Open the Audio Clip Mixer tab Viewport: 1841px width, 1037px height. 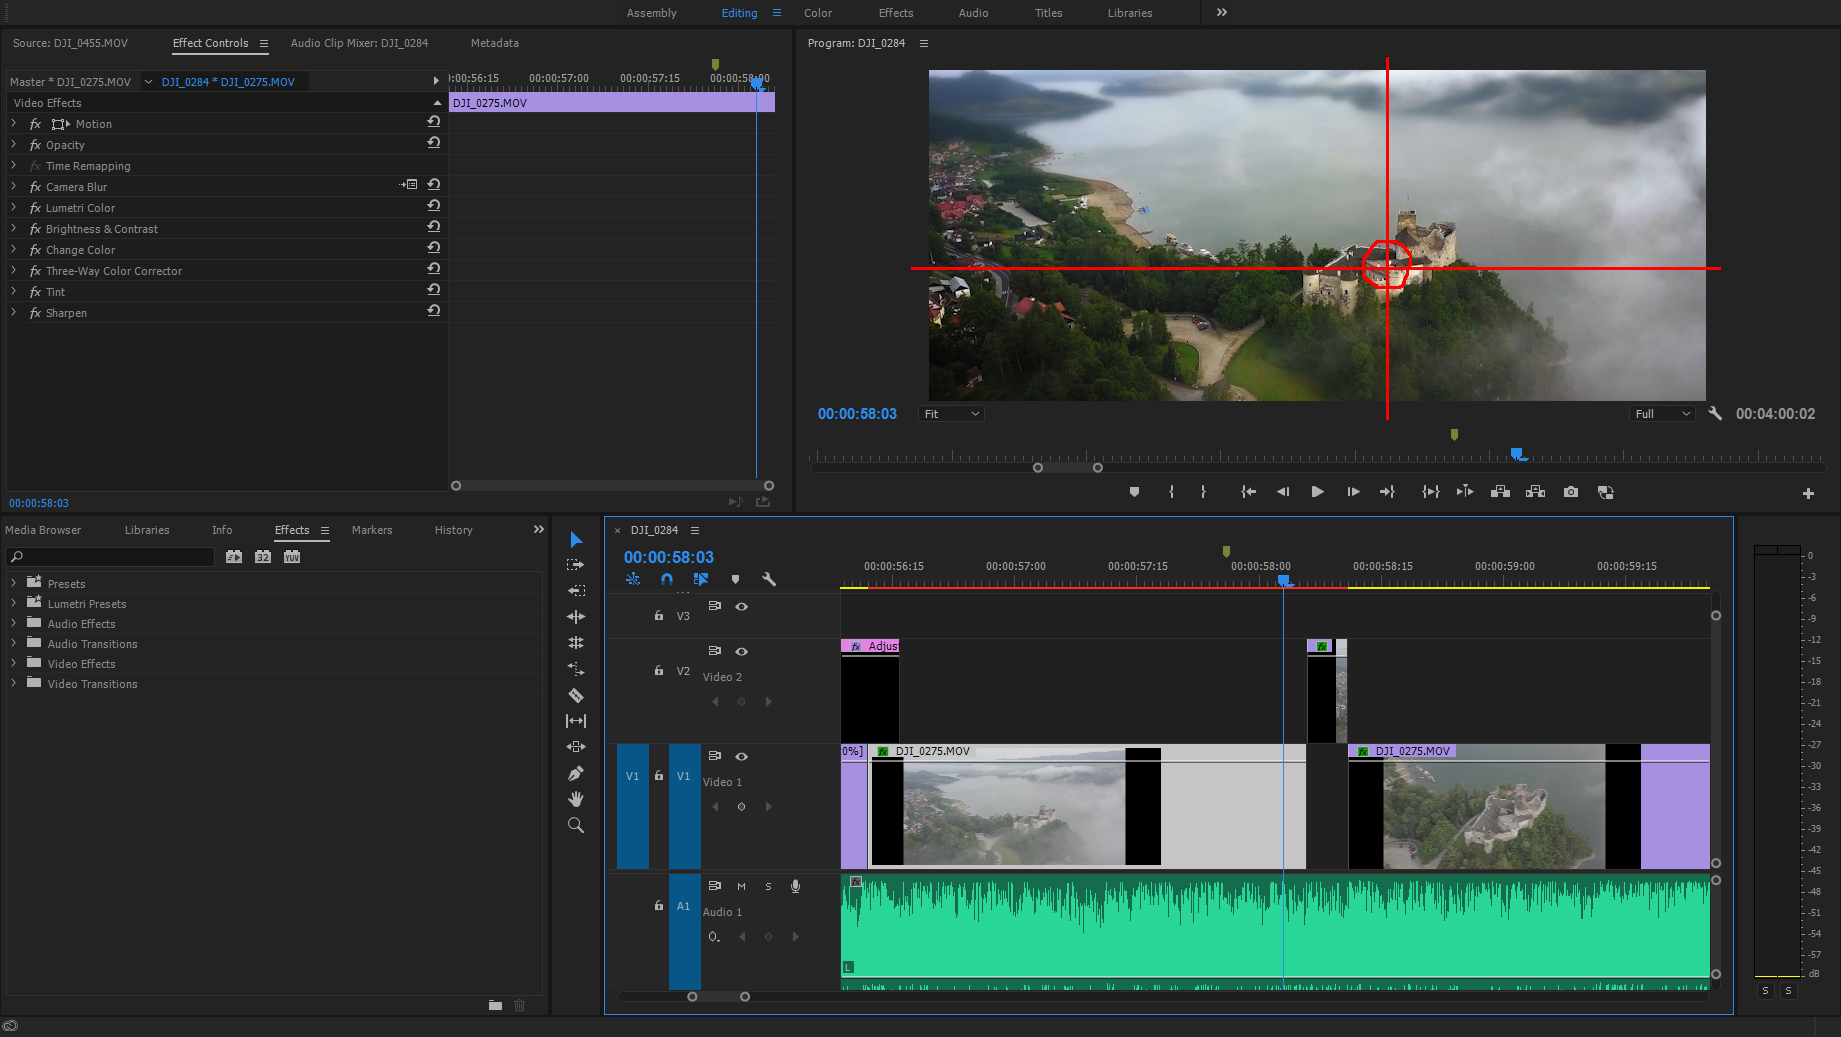359,43
